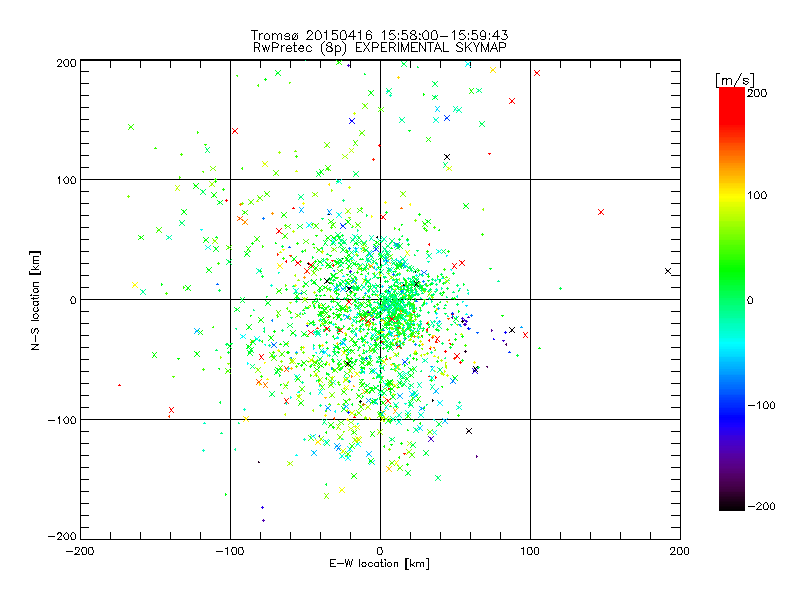Click the -200 label on the colorbar

pyautogui.click(x=761, y=506)
